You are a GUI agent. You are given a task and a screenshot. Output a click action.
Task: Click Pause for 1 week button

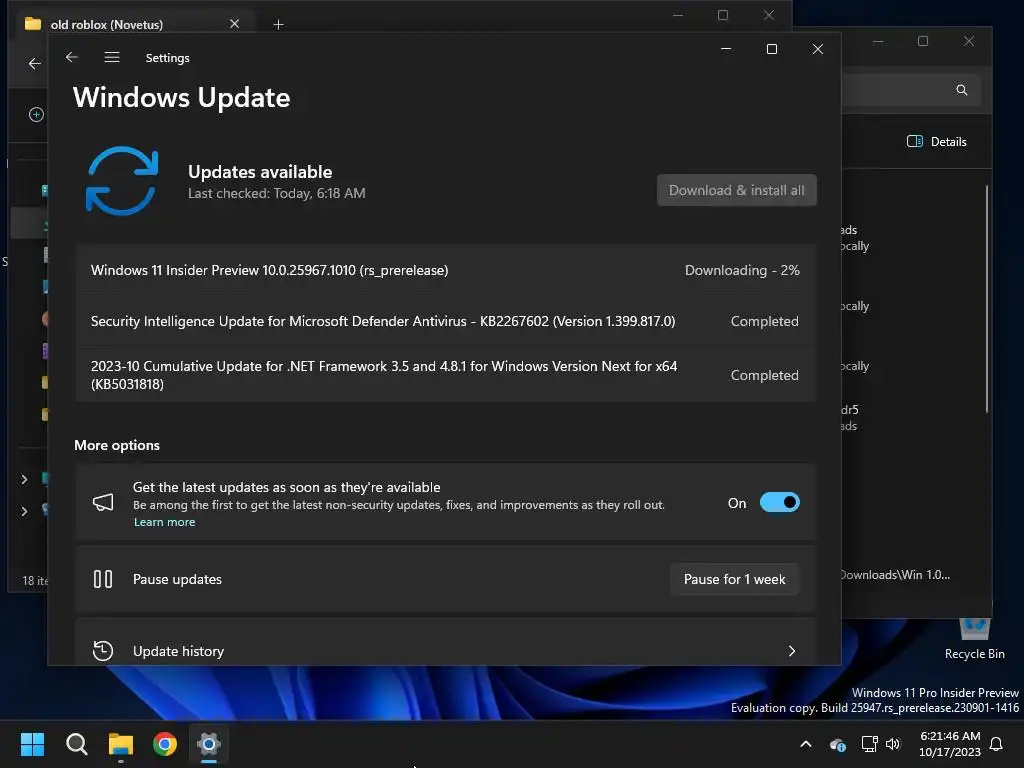coord(735,579)
